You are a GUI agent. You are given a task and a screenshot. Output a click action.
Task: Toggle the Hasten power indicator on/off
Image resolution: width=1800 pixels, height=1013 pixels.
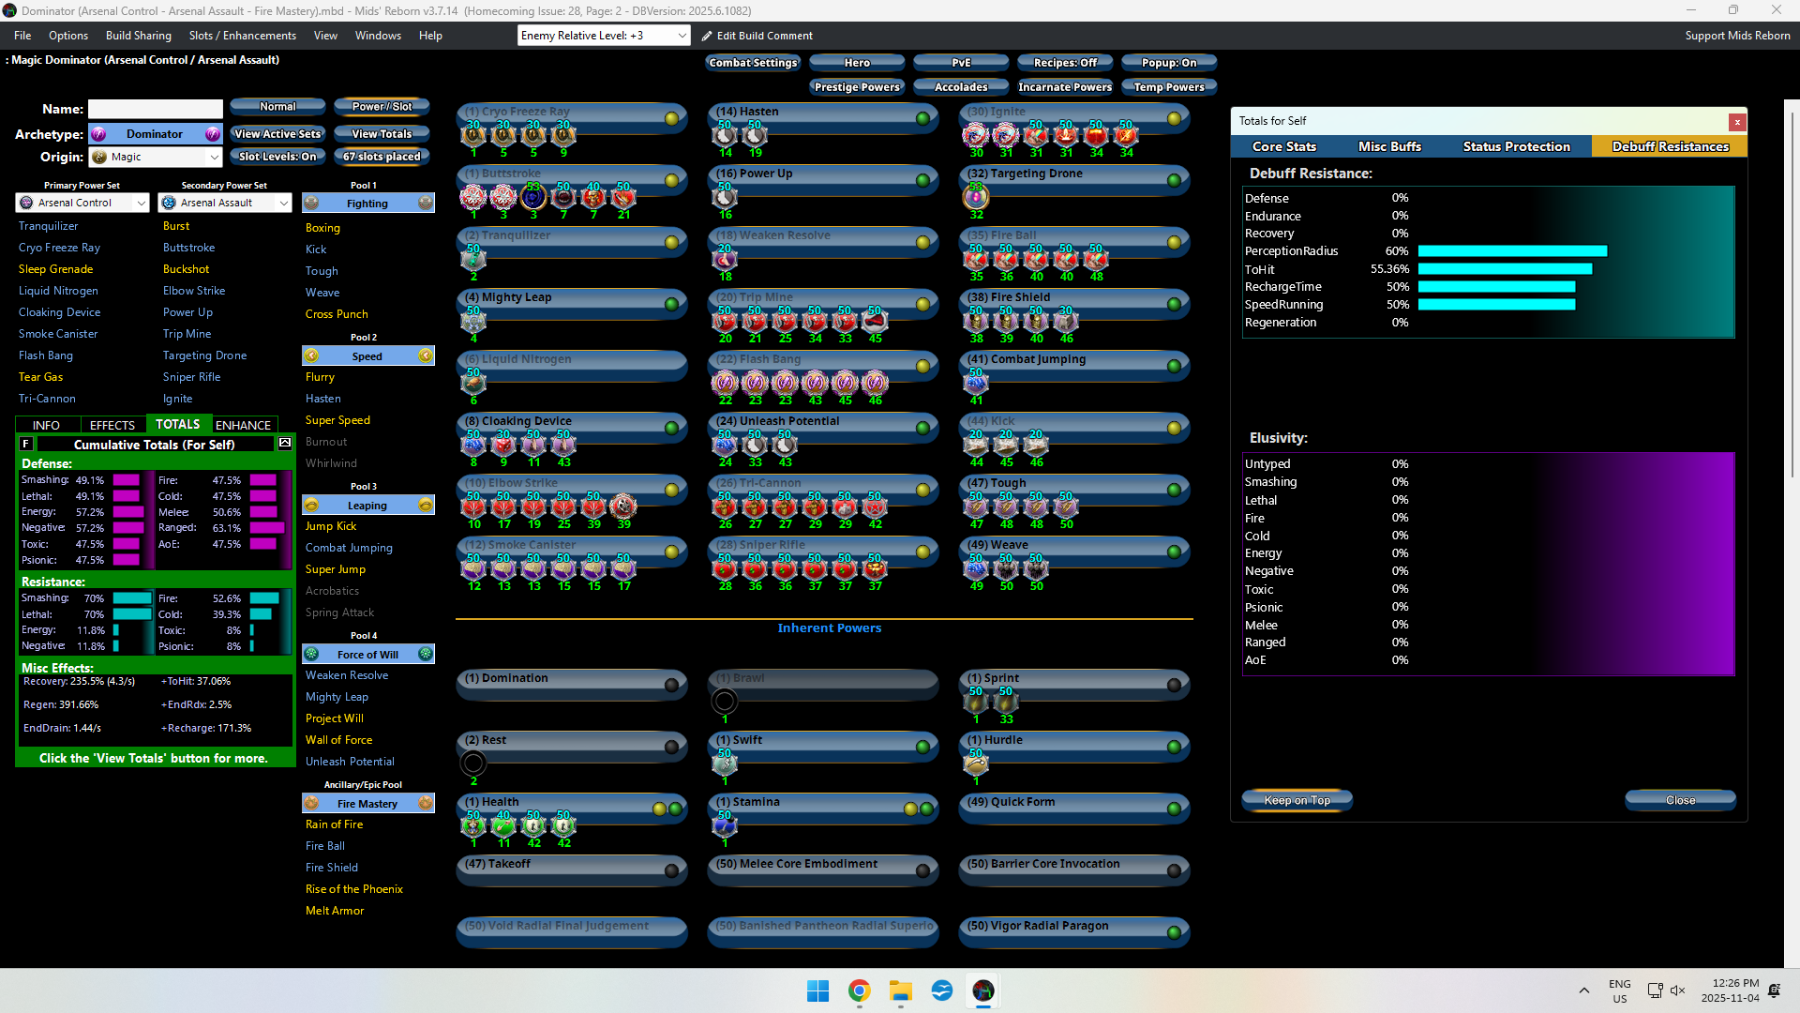(x=922, y=118)
